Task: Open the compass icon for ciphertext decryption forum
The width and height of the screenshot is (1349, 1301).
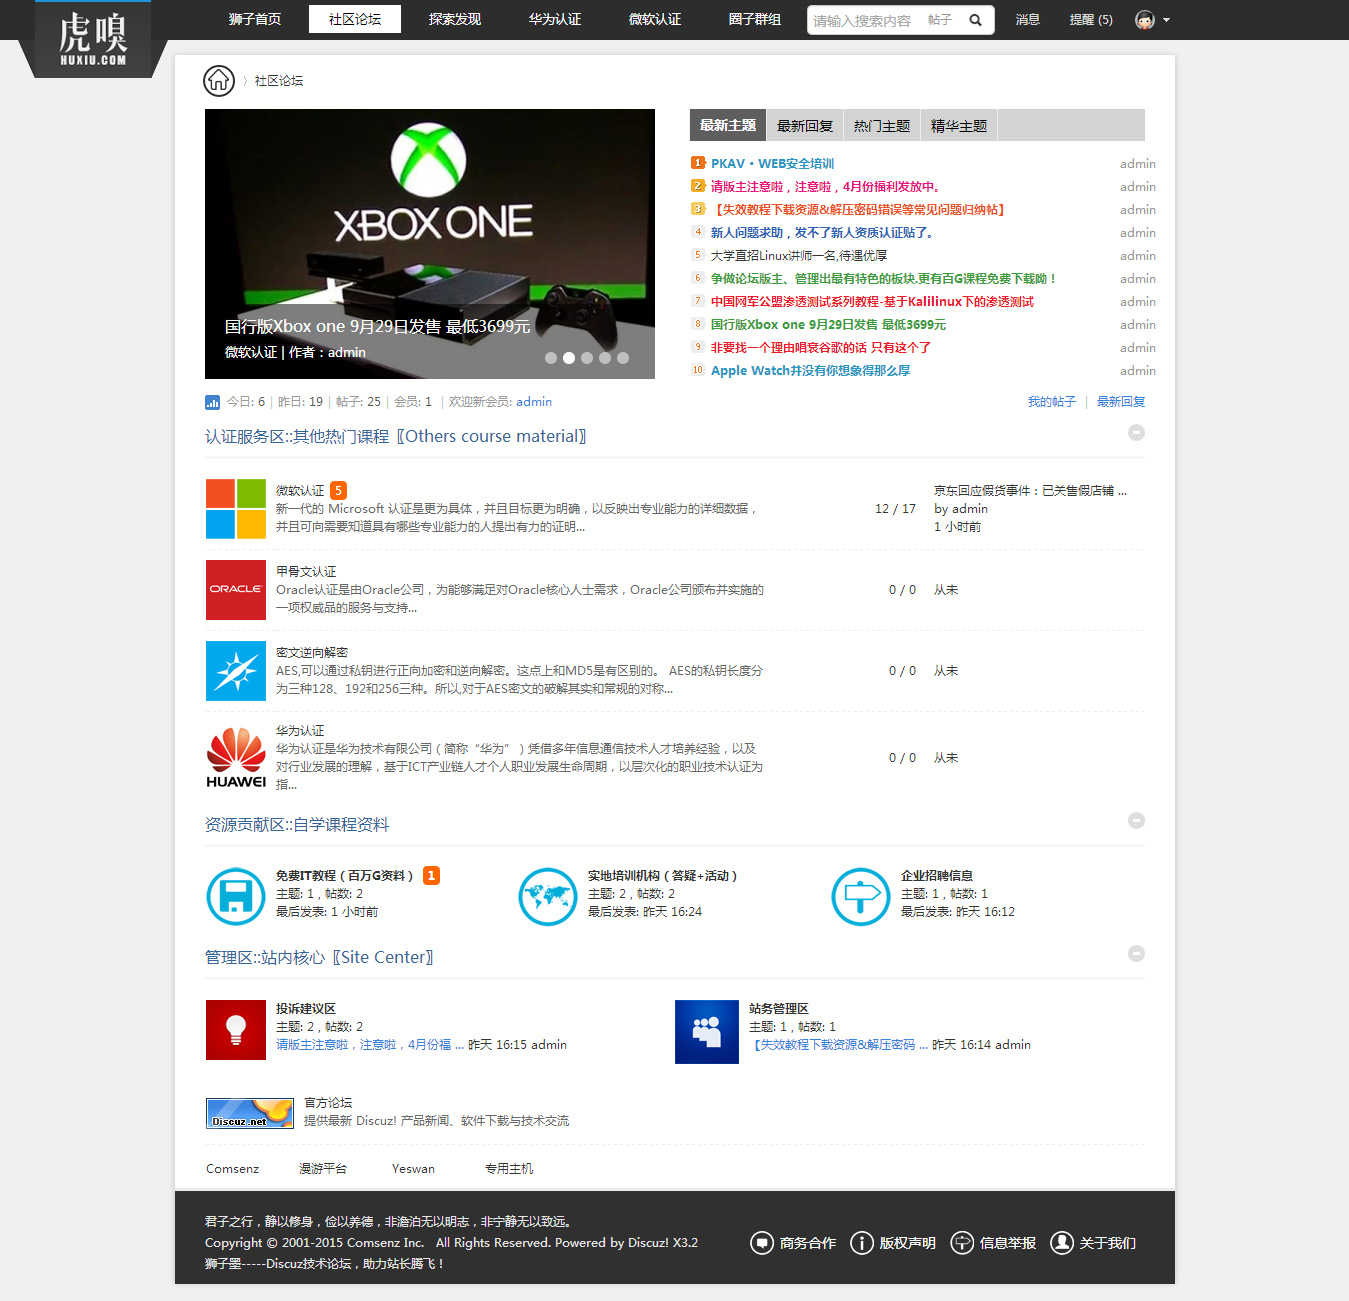Action: tap(236, 671)
